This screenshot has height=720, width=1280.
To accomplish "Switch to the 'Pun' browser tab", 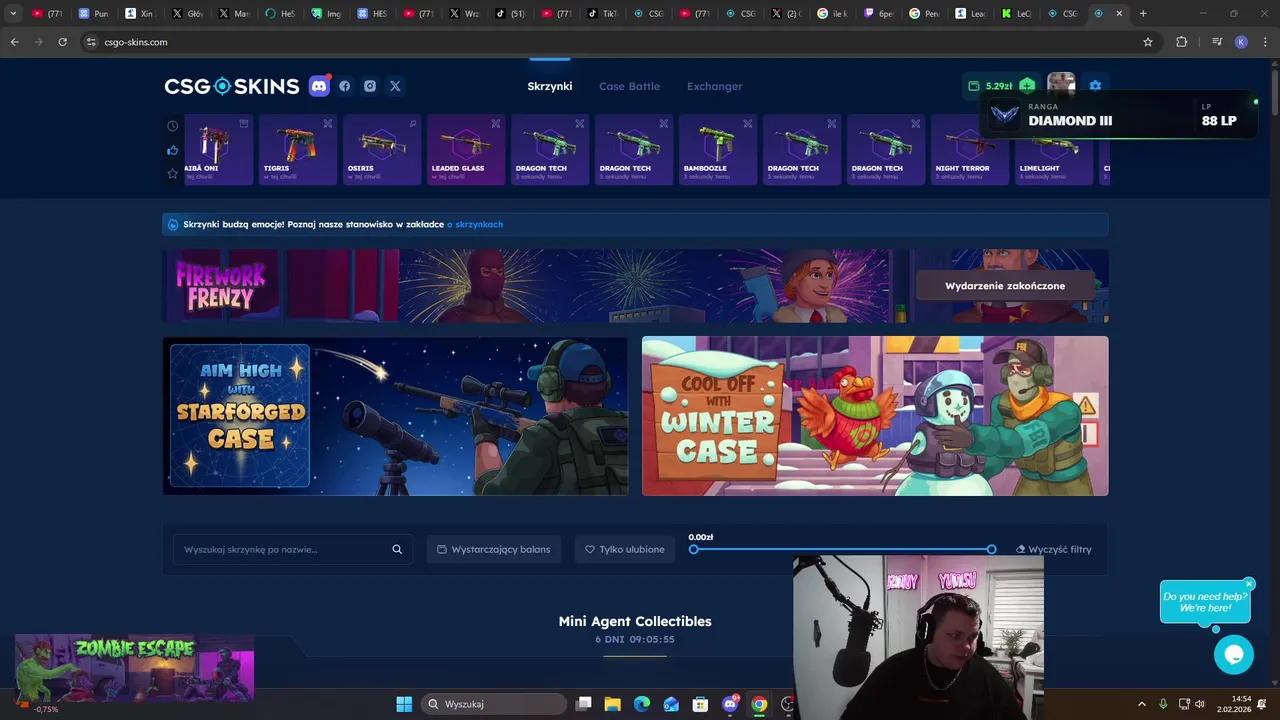I will tap(94, 14).
